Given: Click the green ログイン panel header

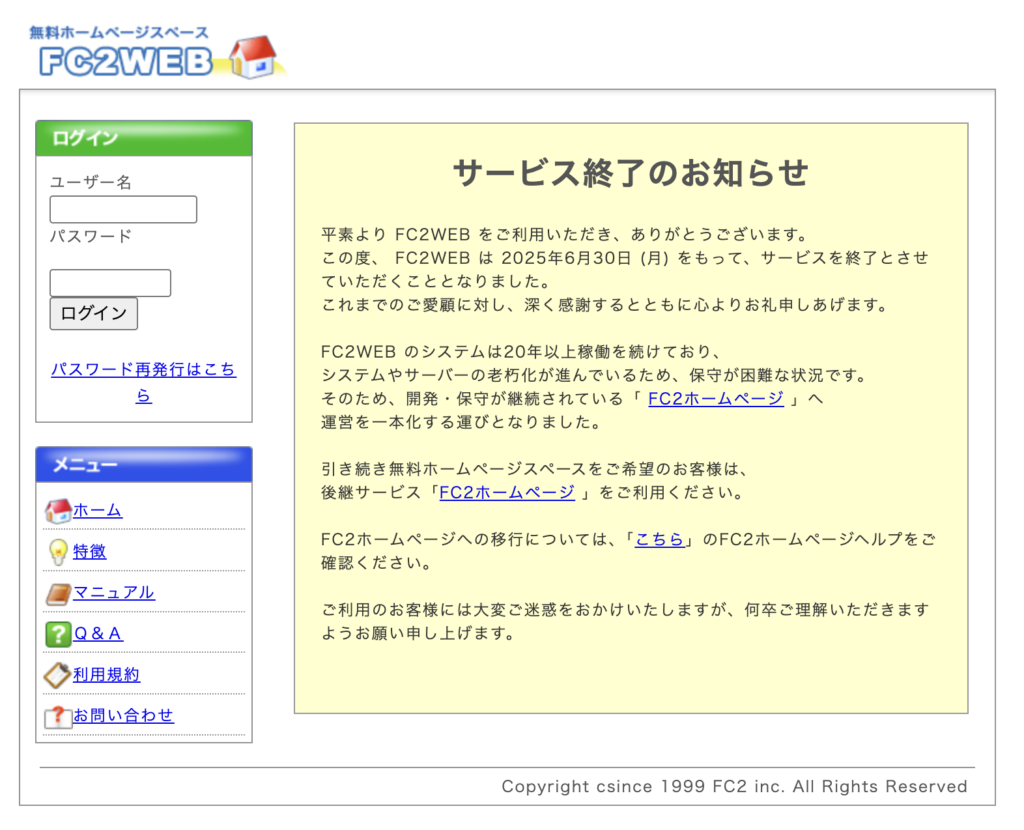Looking at the screenshot, I should click(144, 138).
